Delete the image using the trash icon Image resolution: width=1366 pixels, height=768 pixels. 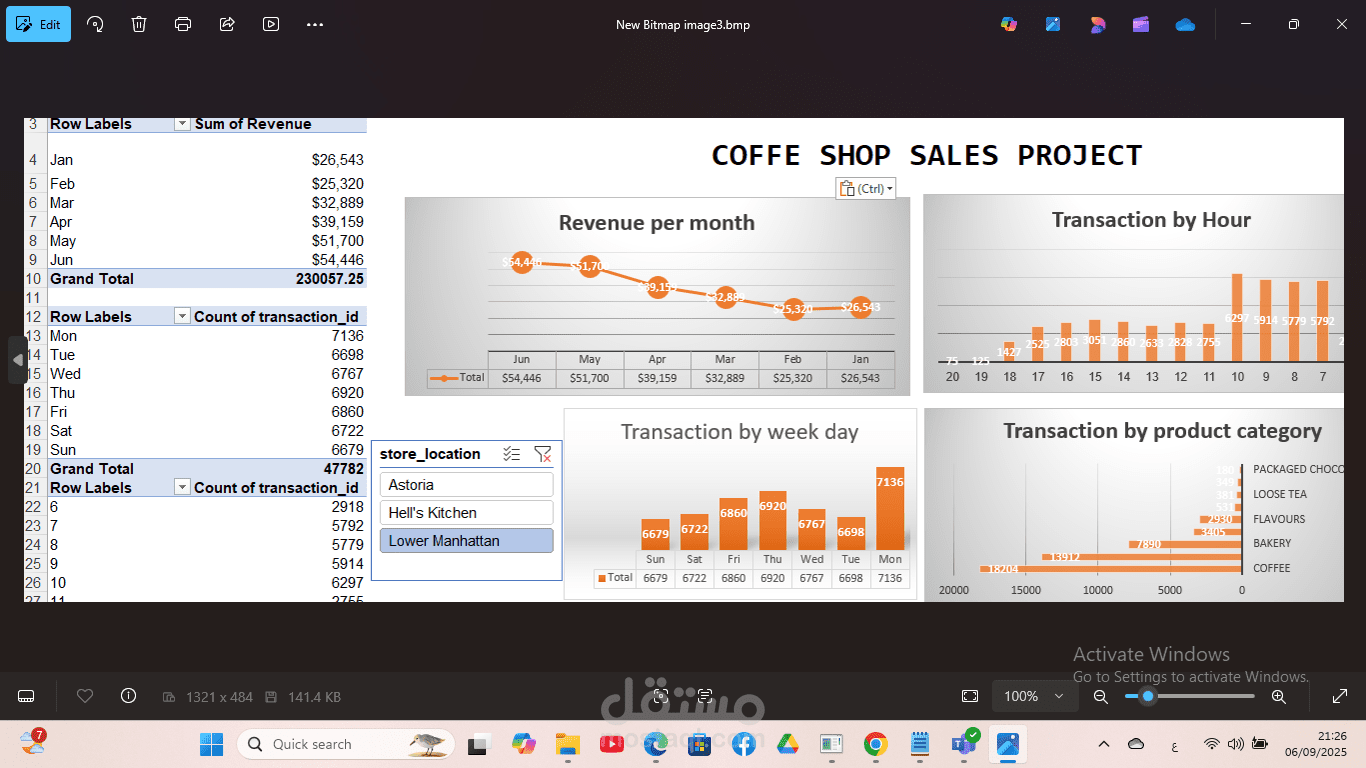(x=139, y=24)
